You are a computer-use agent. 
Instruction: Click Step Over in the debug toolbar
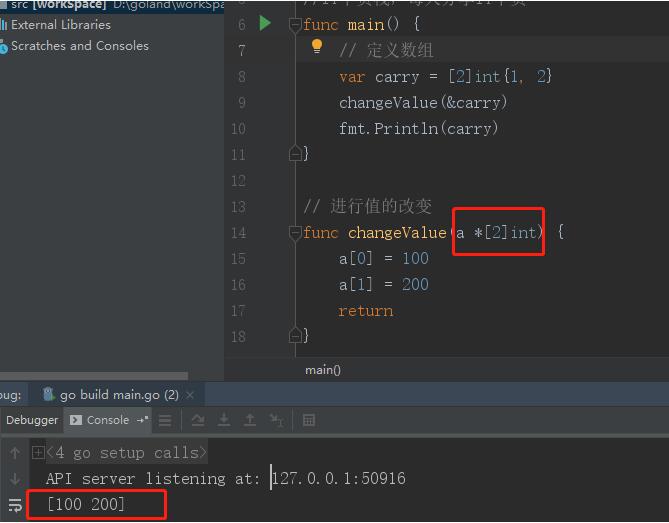point(198,421)
